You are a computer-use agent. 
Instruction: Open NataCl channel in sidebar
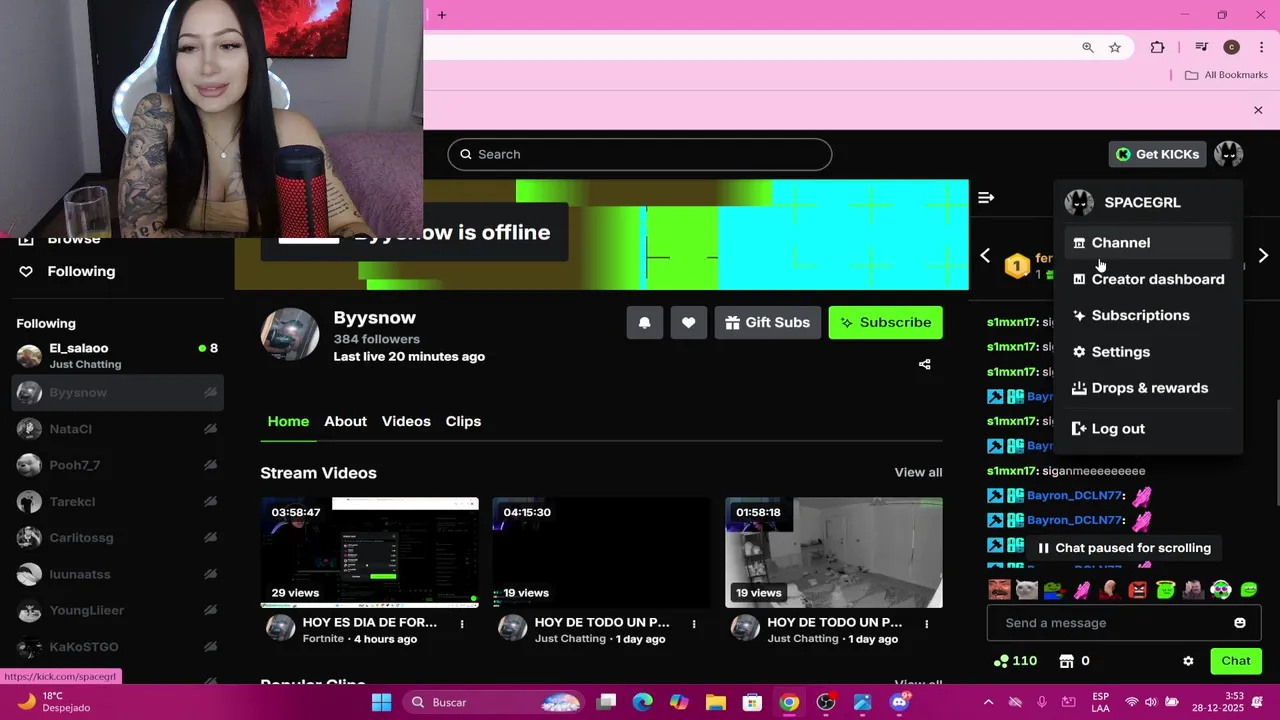point(118,429)
